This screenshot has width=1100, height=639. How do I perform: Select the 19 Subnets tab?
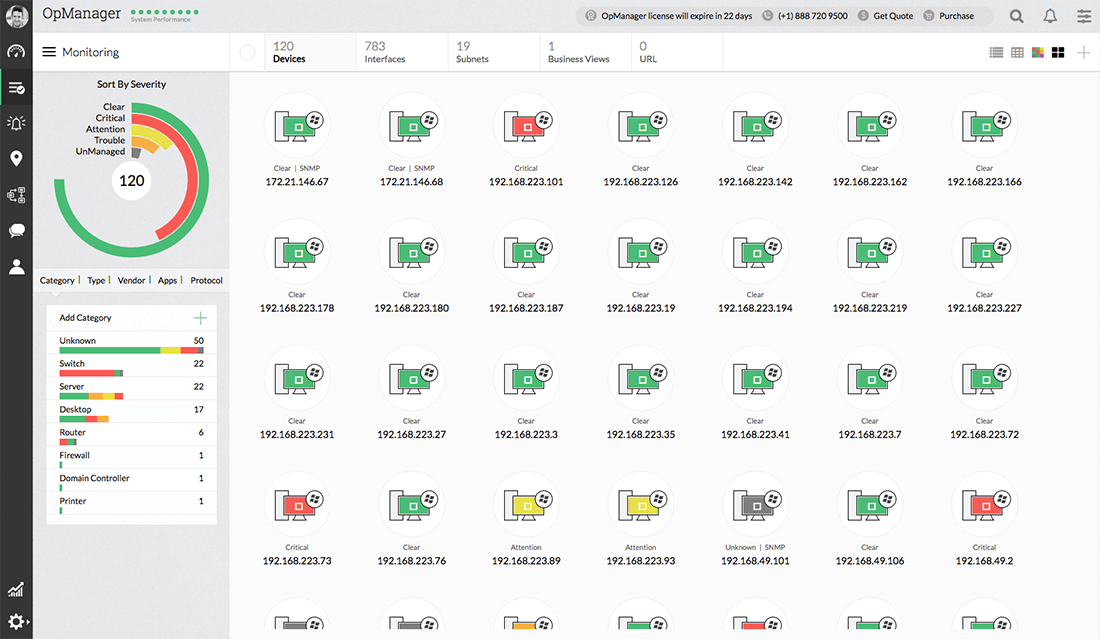(494, 52)
